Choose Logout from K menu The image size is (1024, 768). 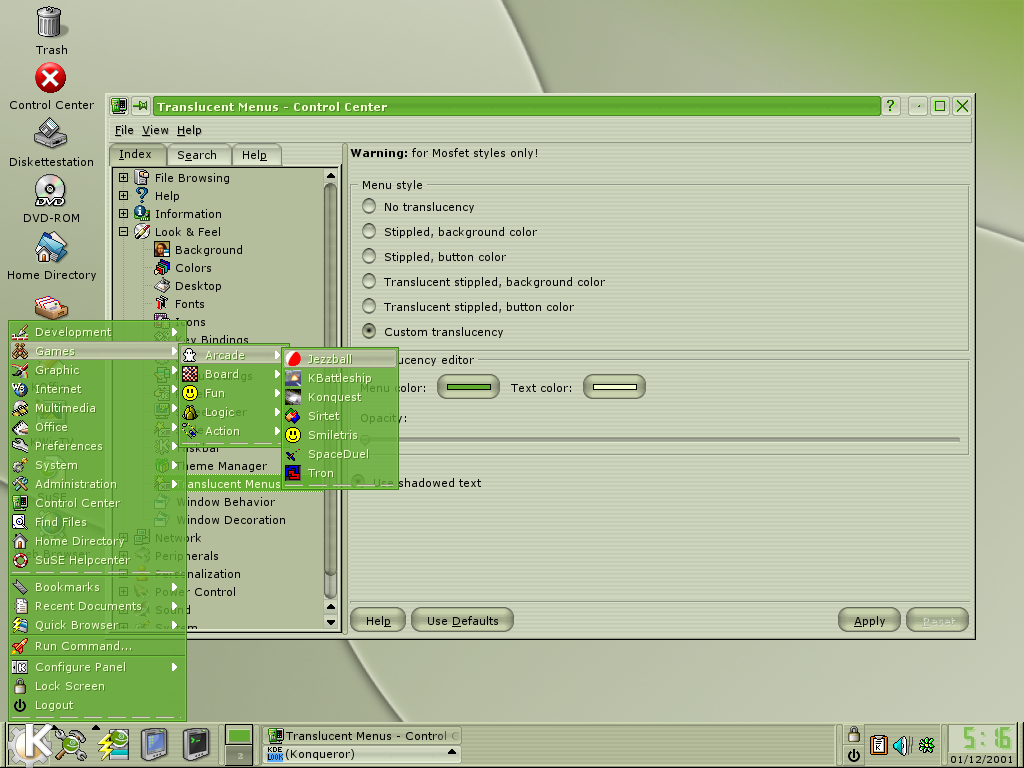(97, 705)
